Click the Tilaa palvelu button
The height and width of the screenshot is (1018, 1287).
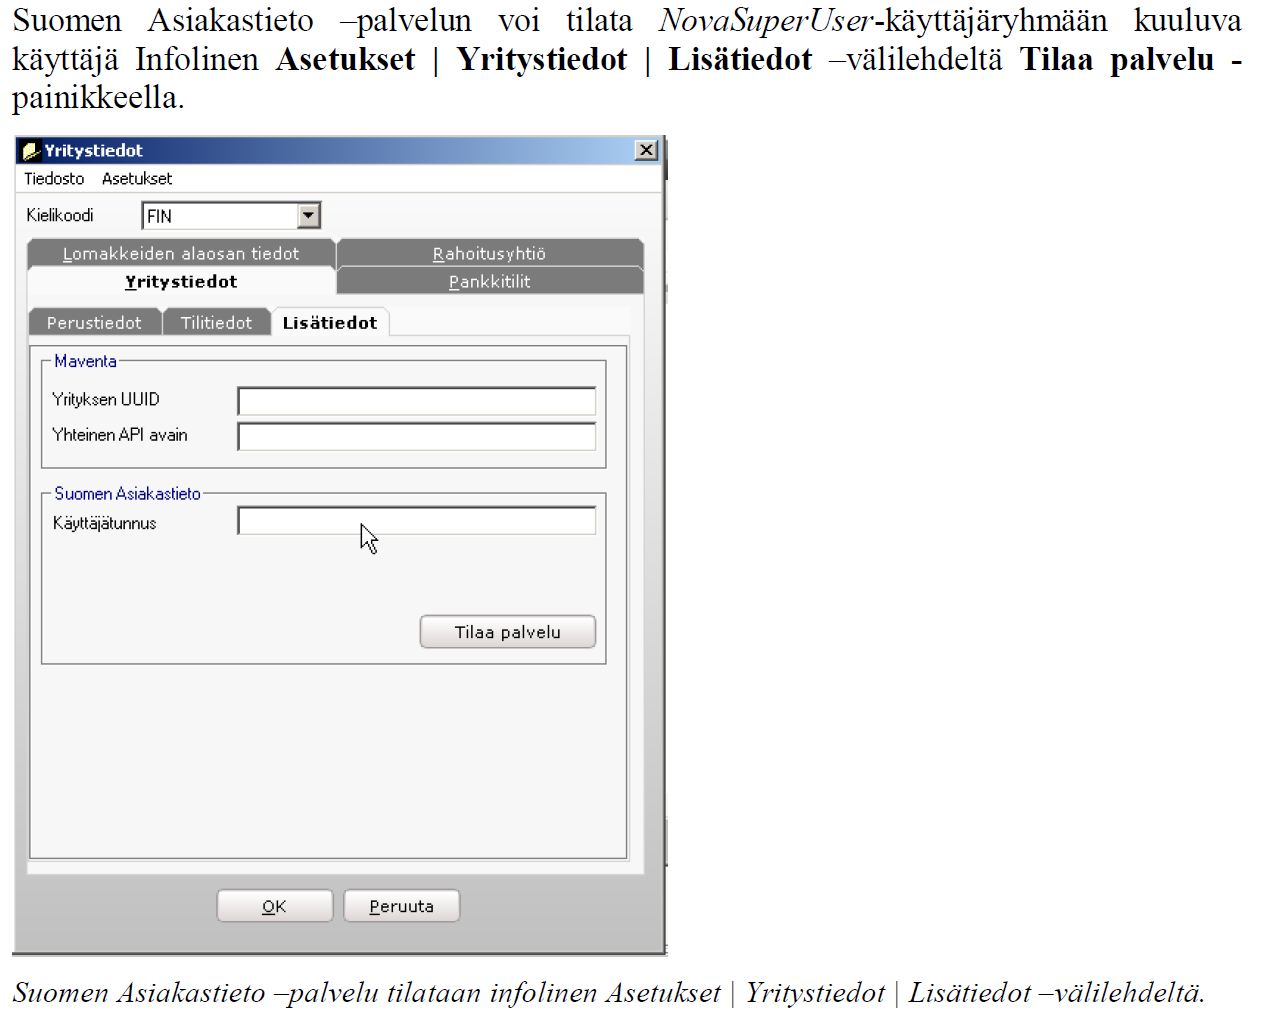508,632
